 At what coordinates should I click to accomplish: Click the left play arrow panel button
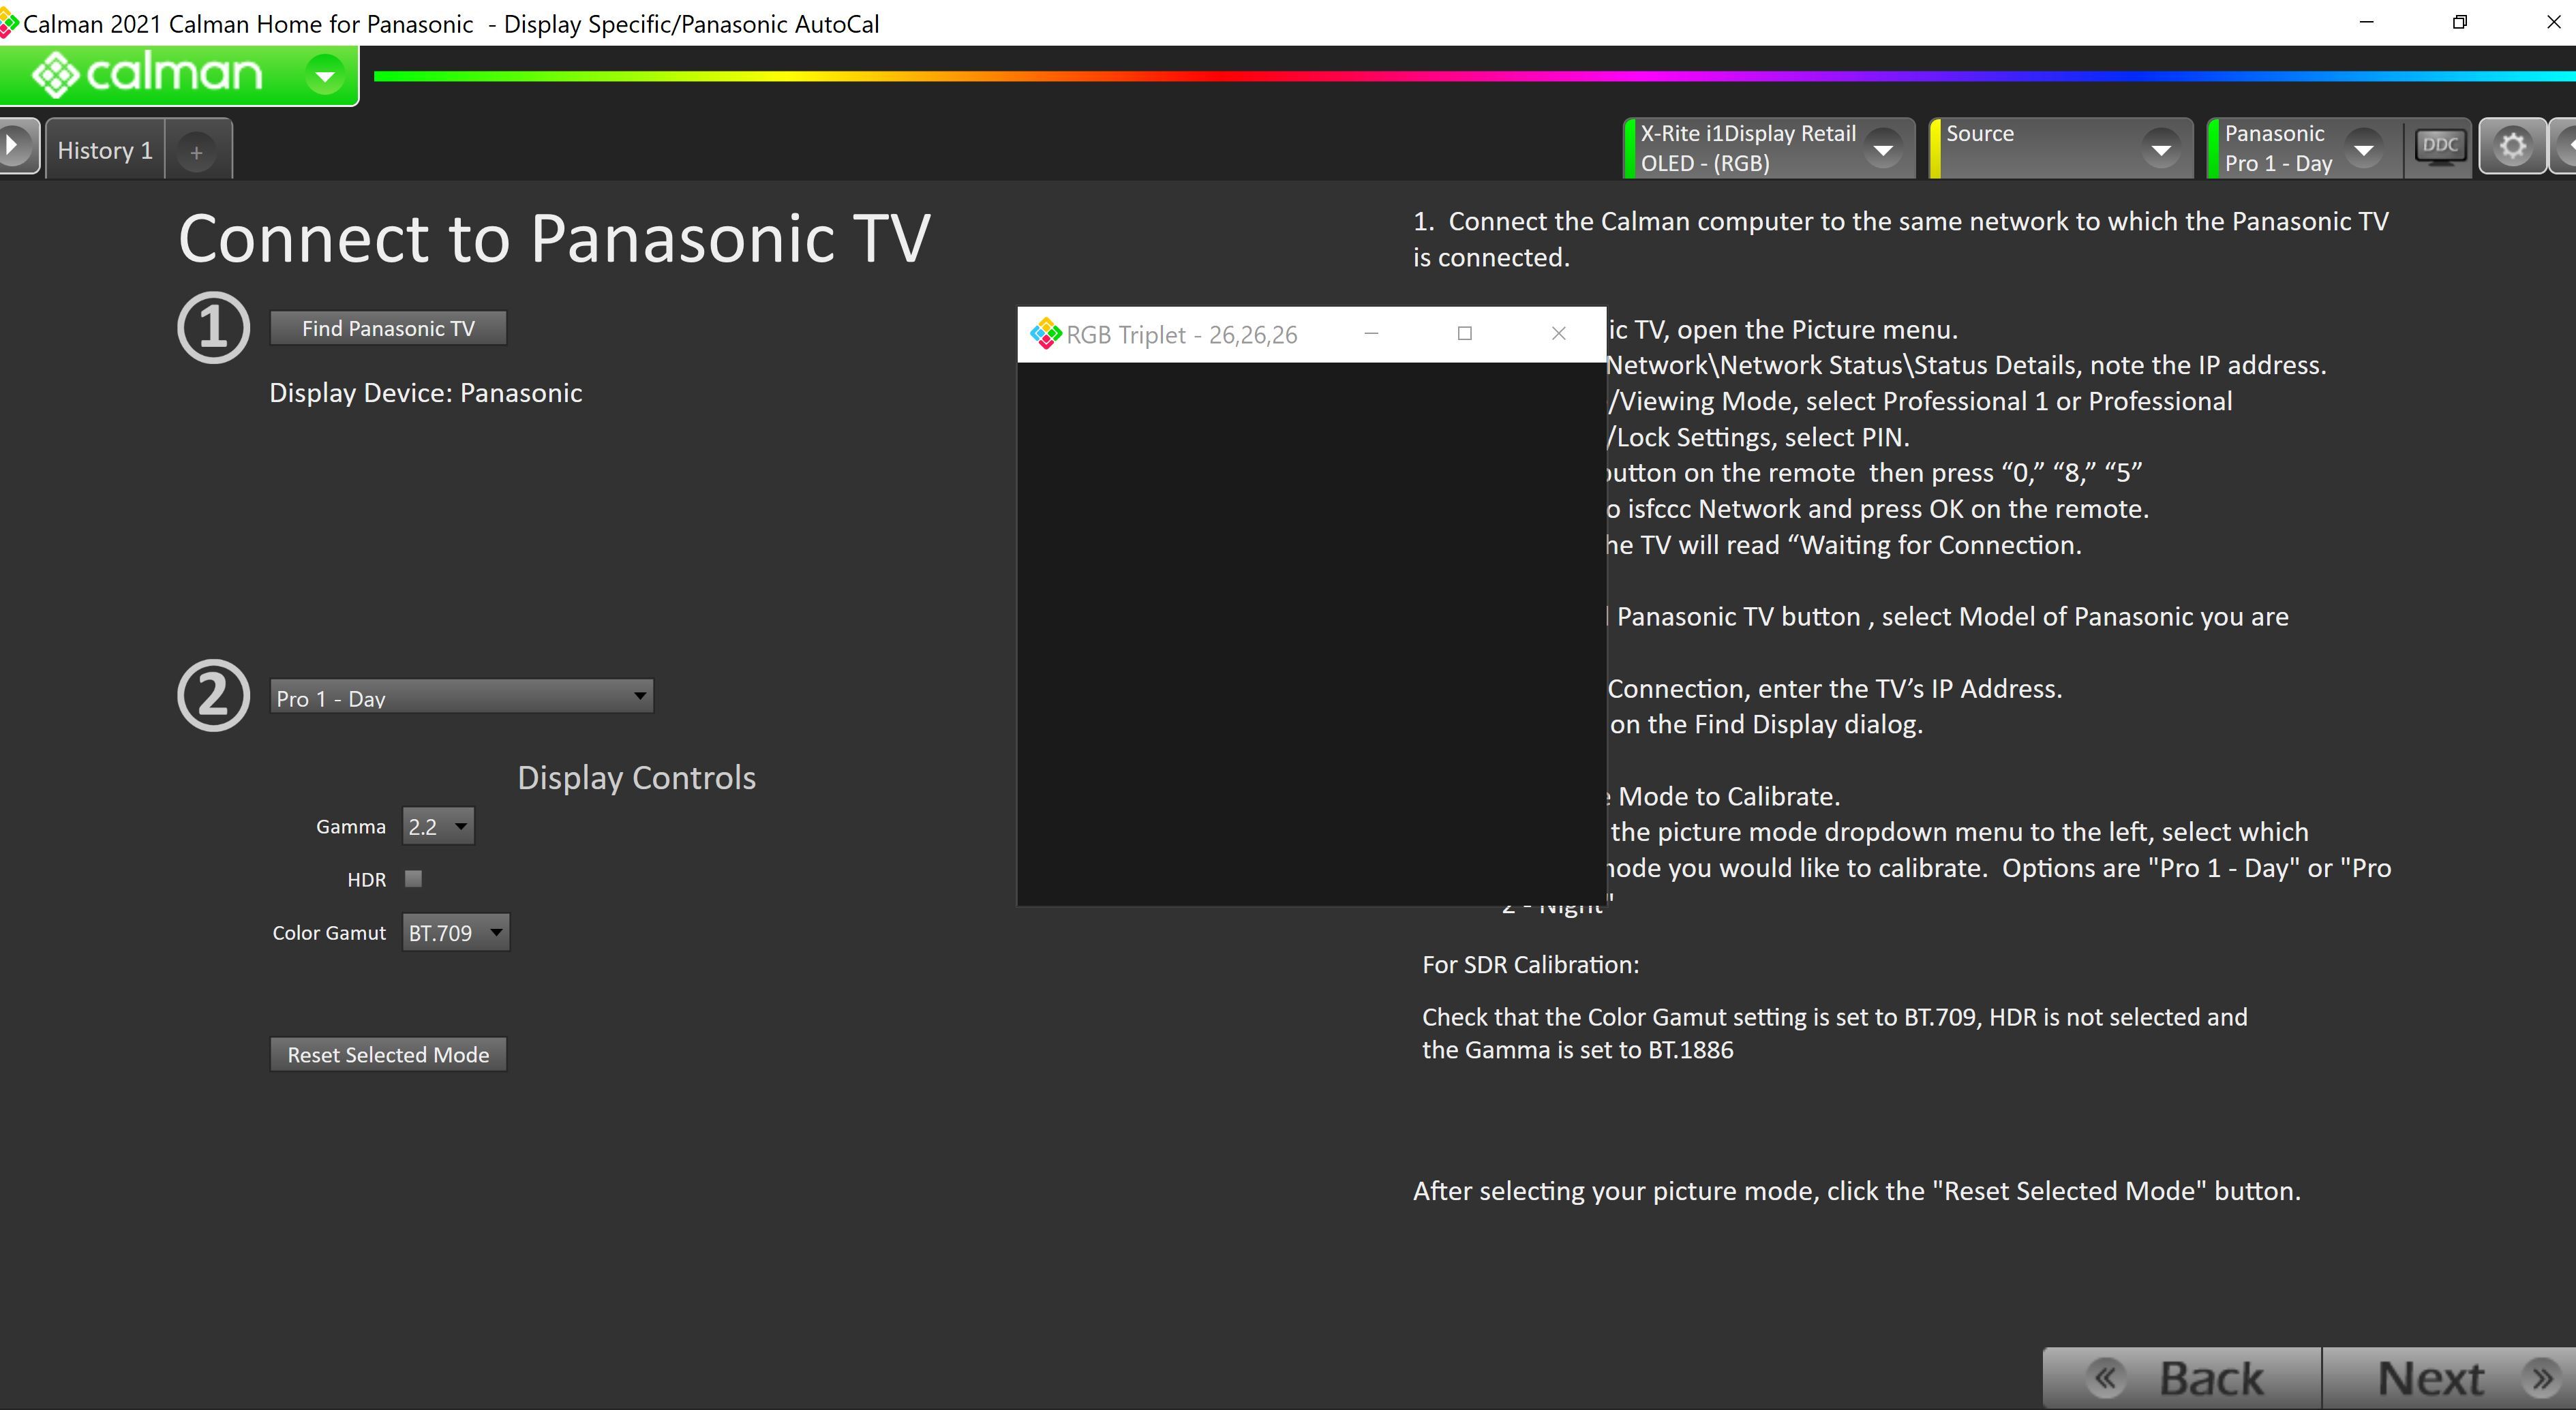(14, 147)
